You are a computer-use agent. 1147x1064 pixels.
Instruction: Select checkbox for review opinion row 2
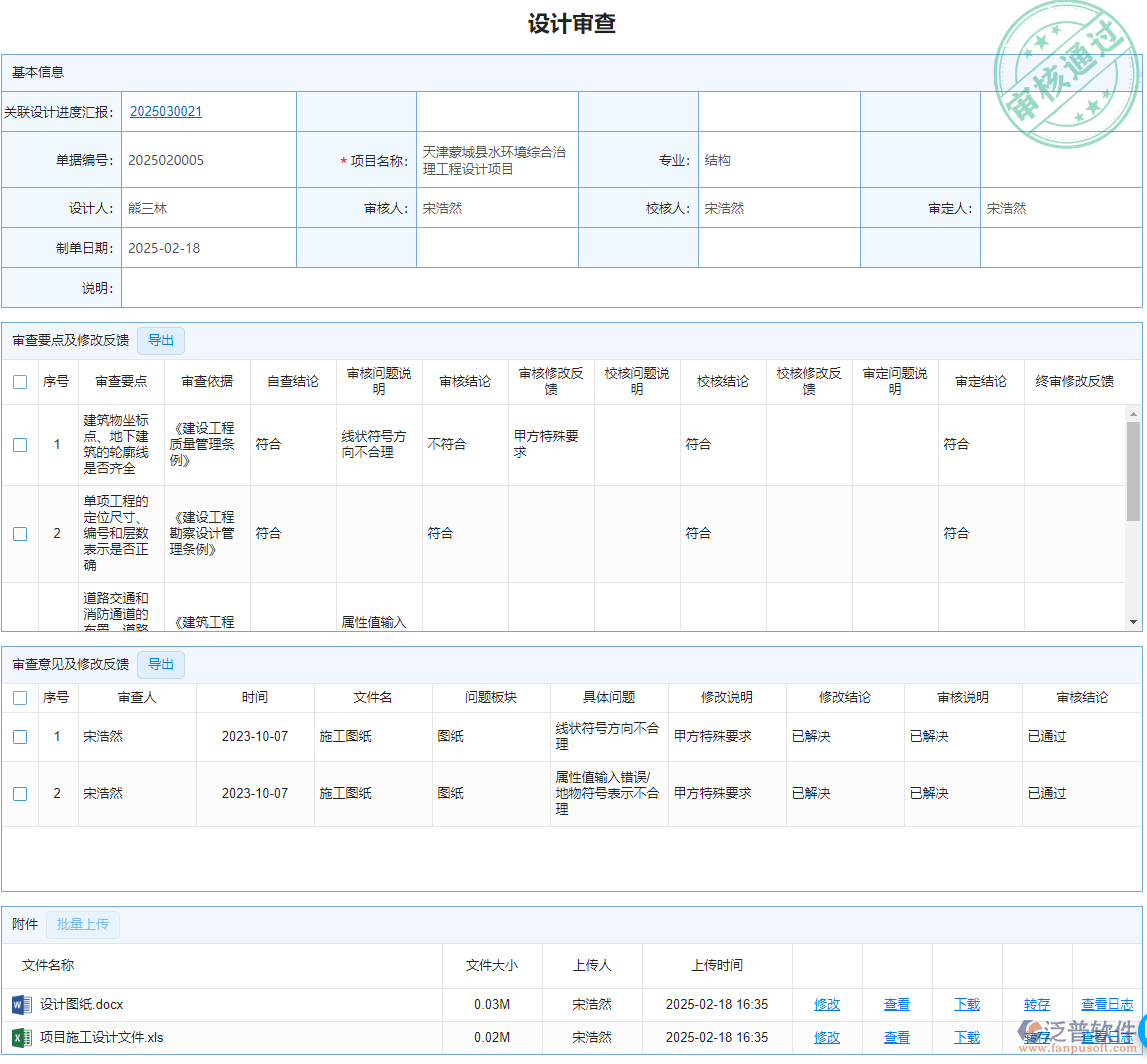point(20,794)
